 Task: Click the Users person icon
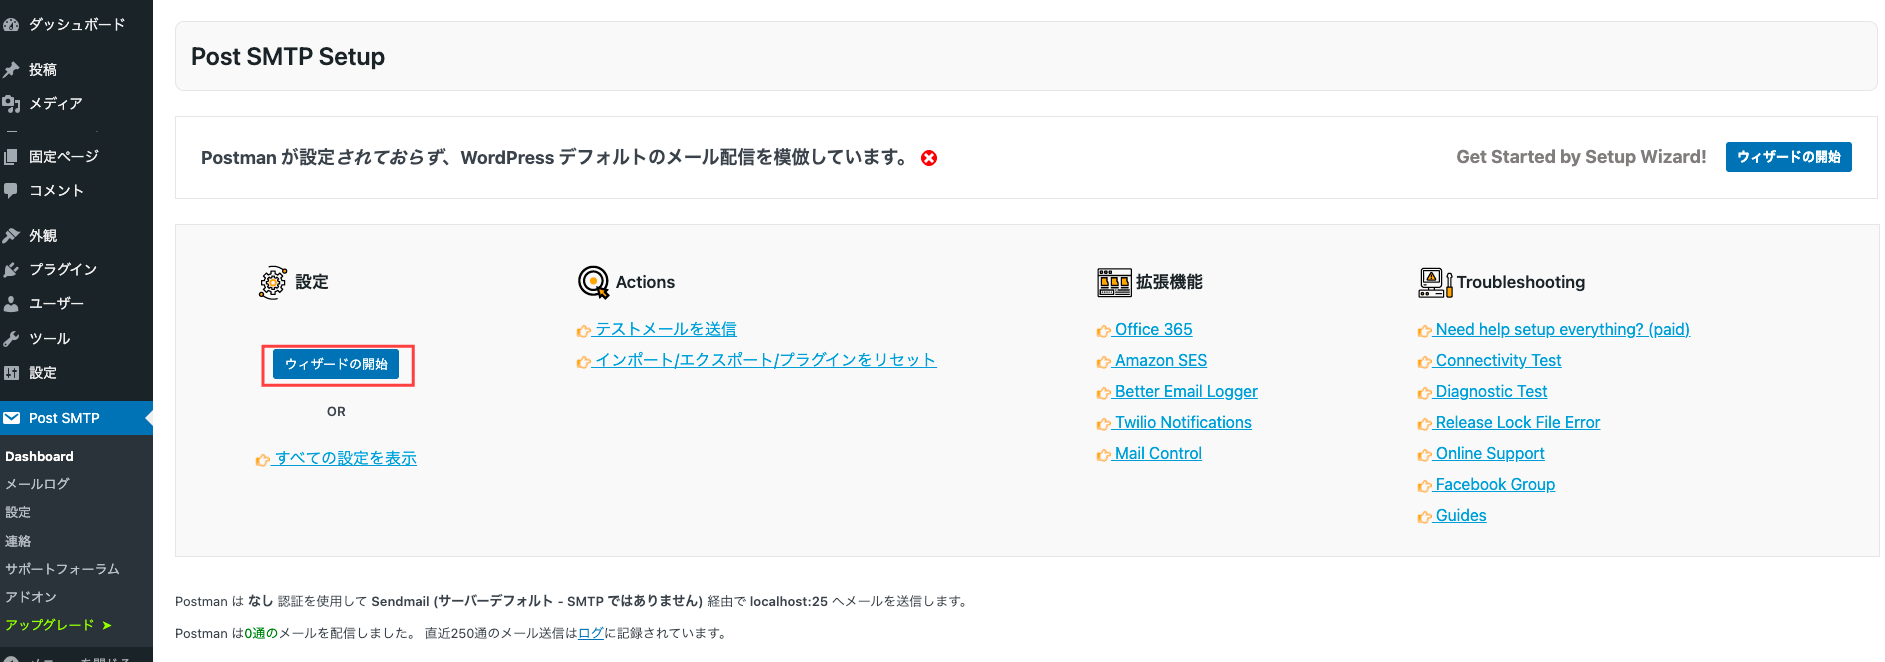click(11, 304)
